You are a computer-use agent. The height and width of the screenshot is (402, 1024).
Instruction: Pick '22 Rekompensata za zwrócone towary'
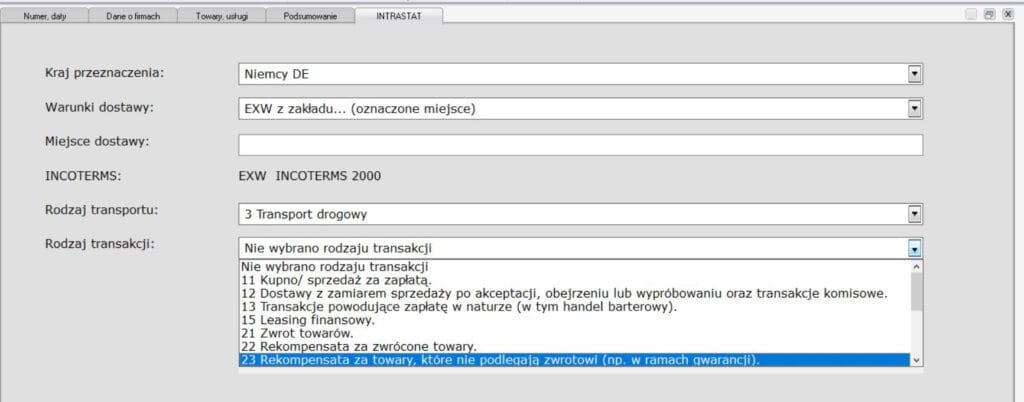[x=574, y=347]
